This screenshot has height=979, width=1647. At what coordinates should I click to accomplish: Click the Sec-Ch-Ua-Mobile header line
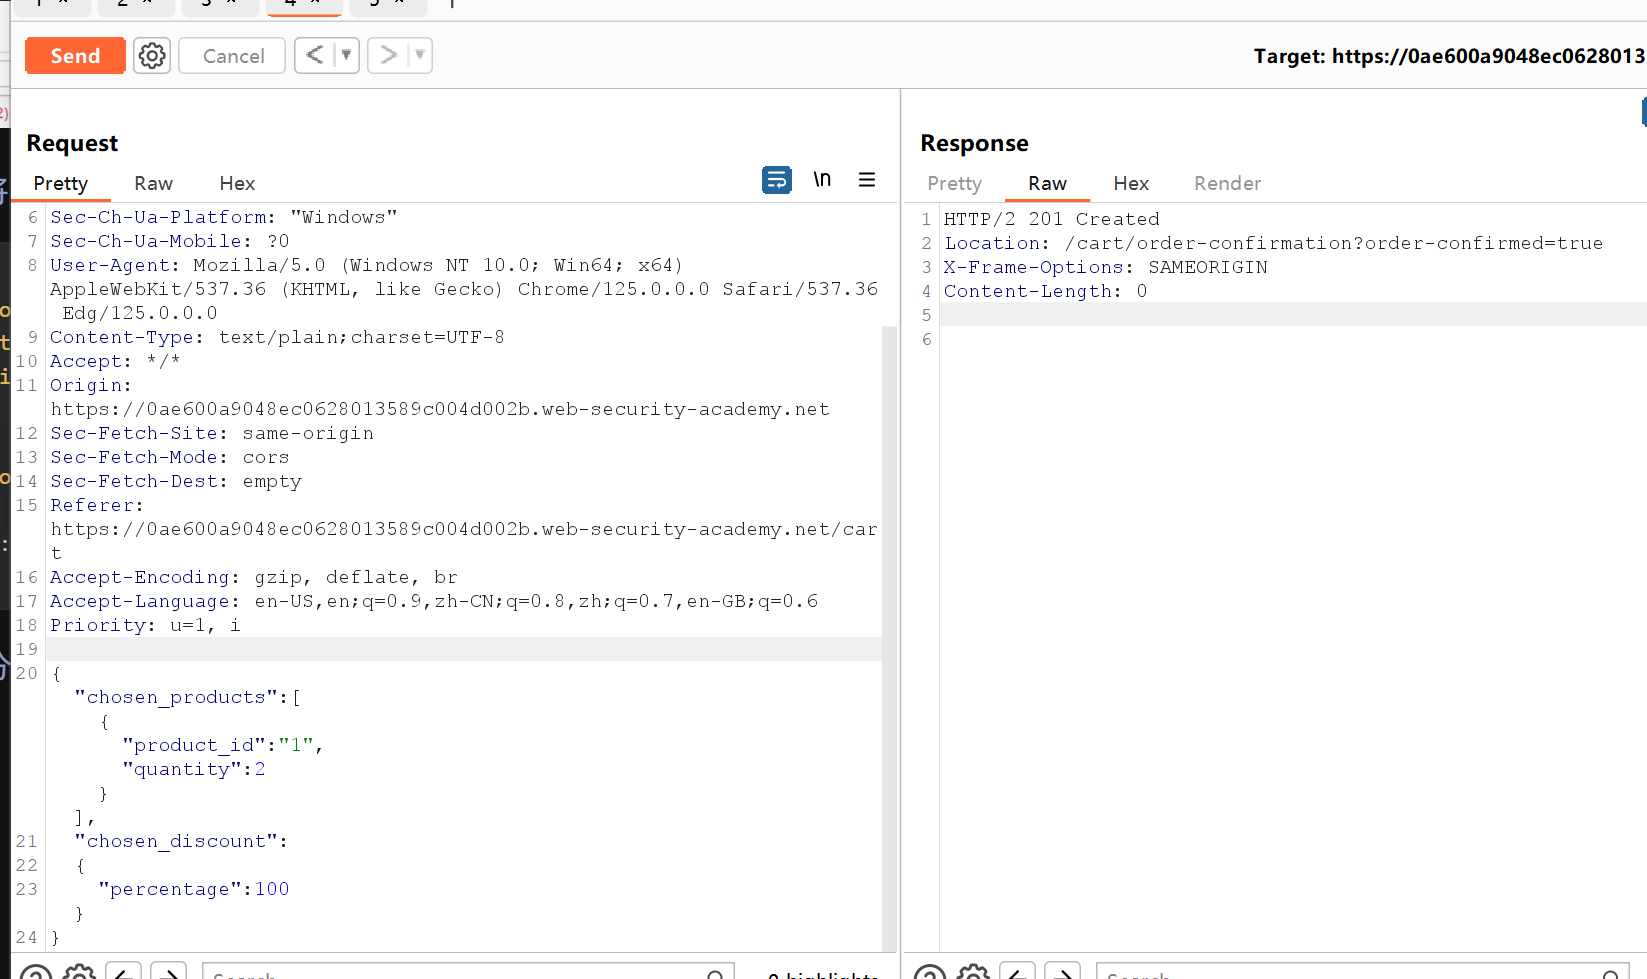coord(170,241)
